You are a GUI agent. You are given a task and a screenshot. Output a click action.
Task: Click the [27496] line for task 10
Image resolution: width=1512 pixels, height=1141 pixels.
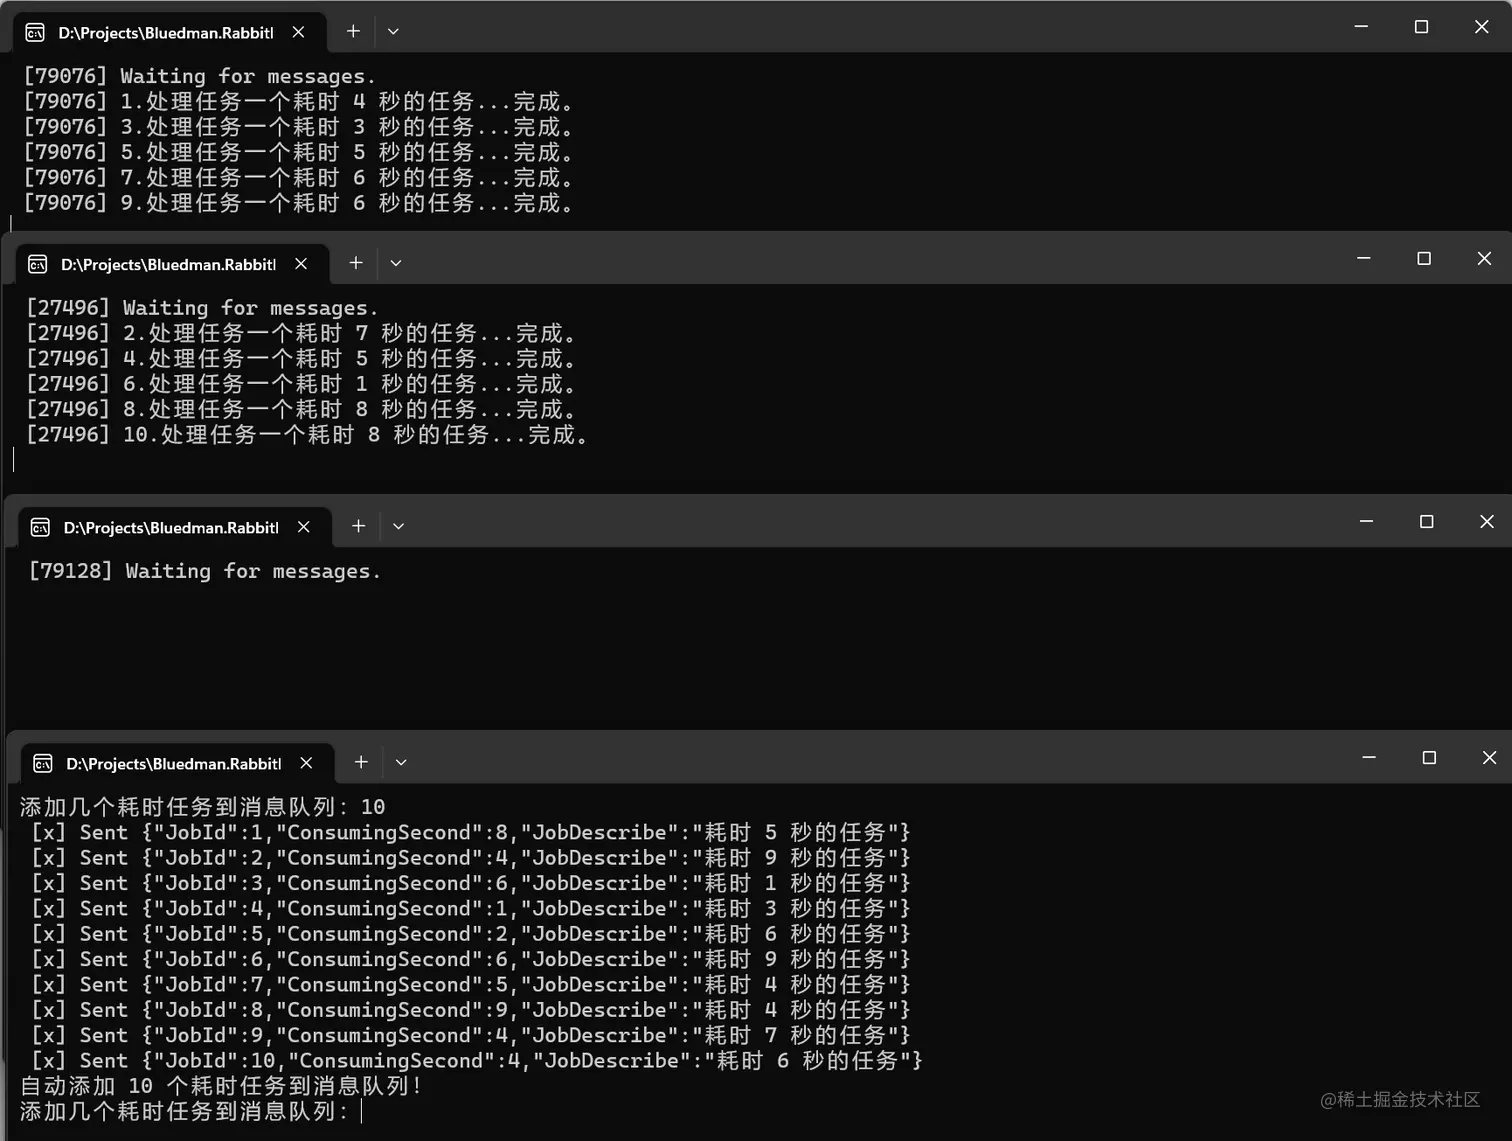[x=307, y=435]
